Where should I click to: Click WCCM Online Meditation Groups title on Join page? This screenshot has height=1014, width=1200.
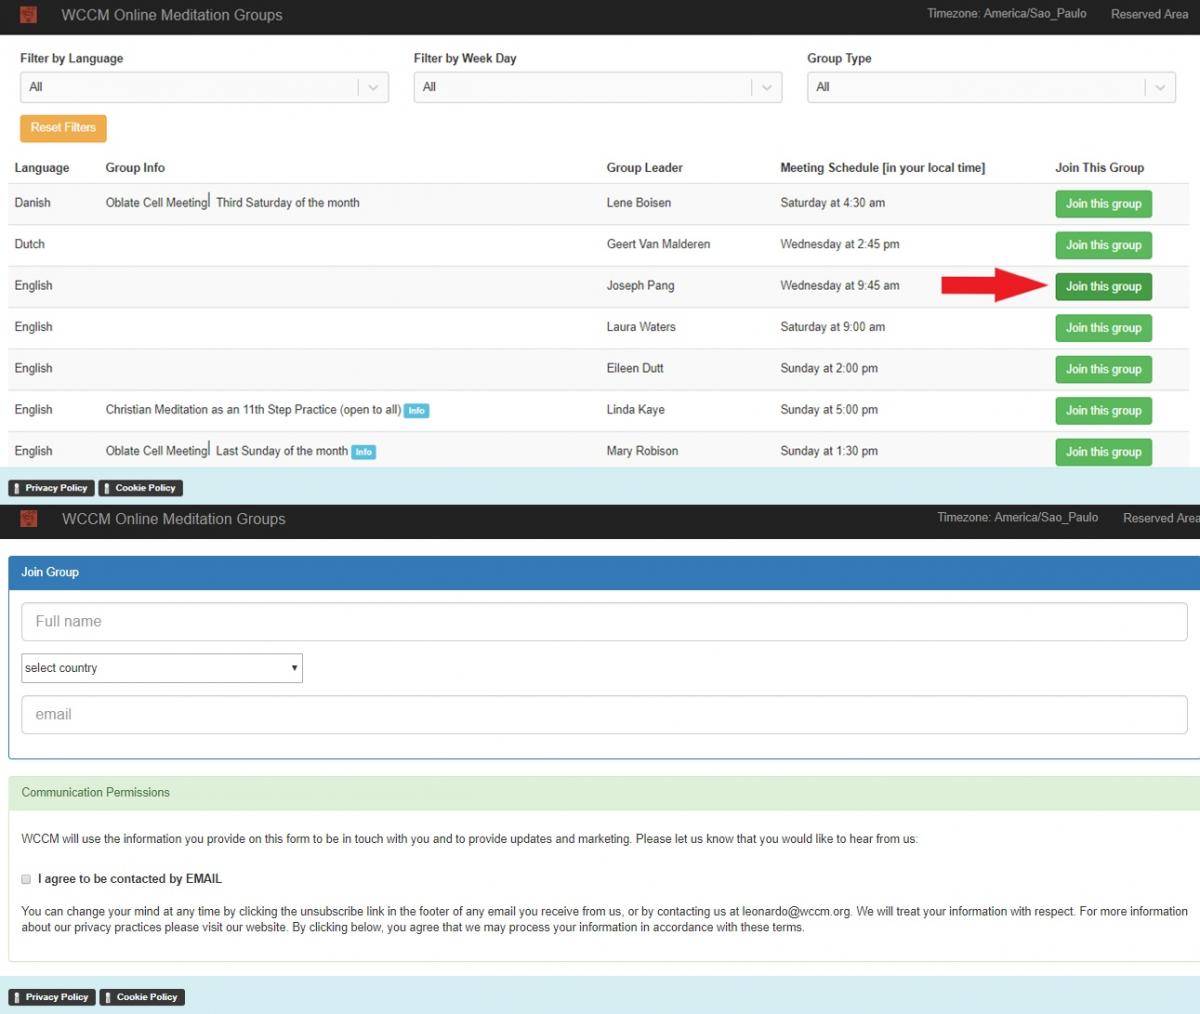(x=174, y=519)
